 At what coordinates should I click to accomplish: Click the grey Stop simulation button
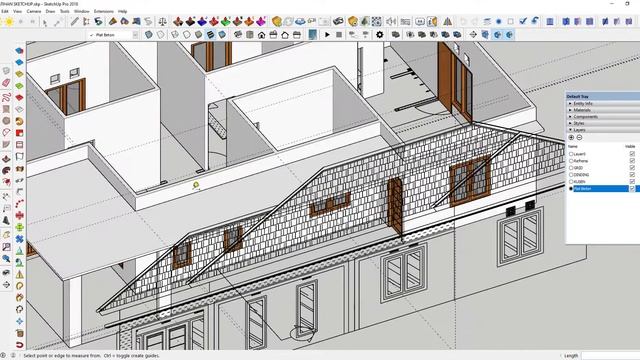(339, 35)
